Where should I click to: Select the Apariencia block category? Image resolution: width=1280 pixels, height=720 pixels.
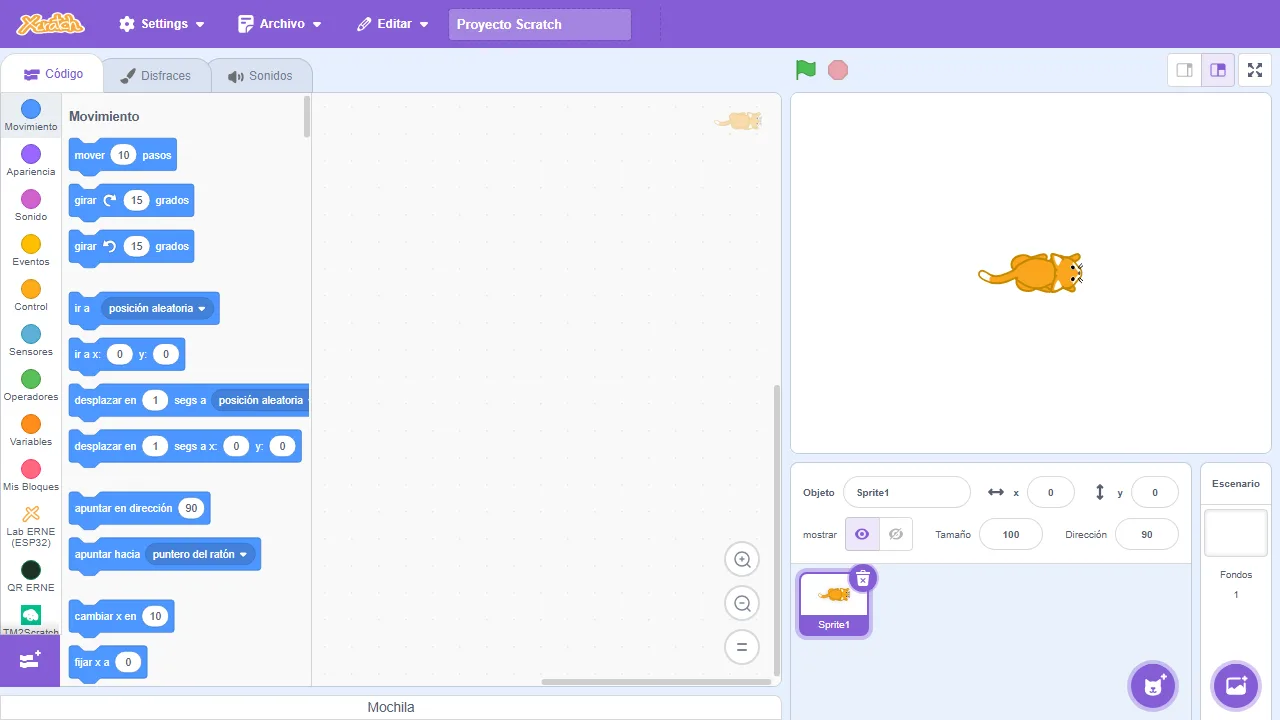point(31,160)
